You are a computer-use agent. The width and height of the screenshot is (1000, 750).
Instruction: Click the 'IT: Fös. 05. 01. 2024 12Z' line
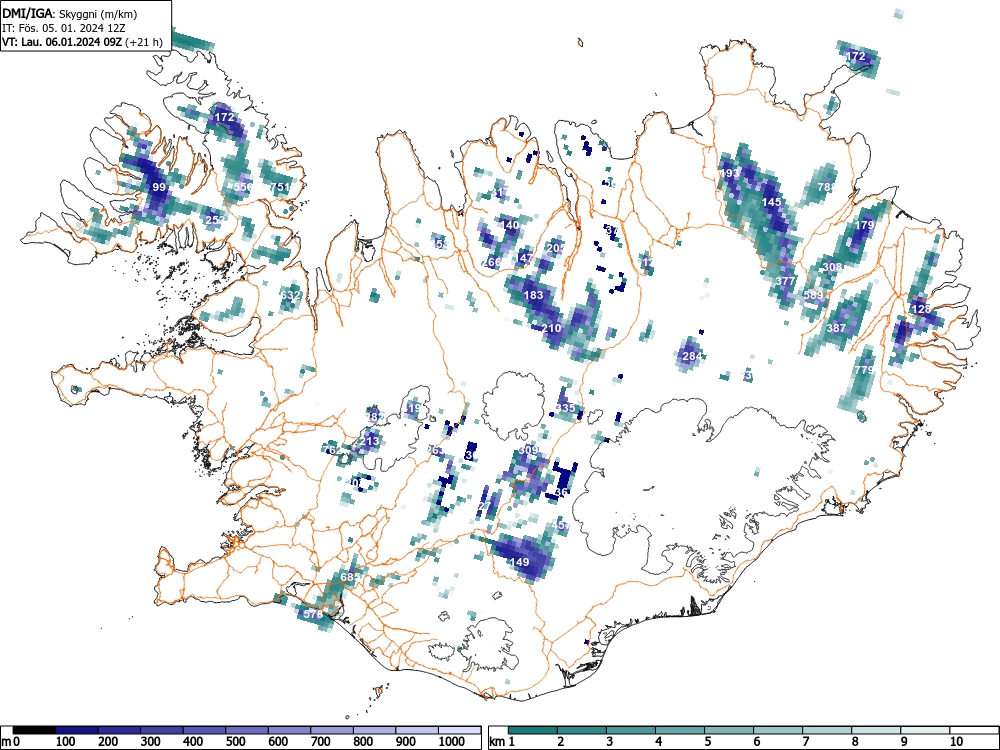pyautogui.click(x=64, y=28)
